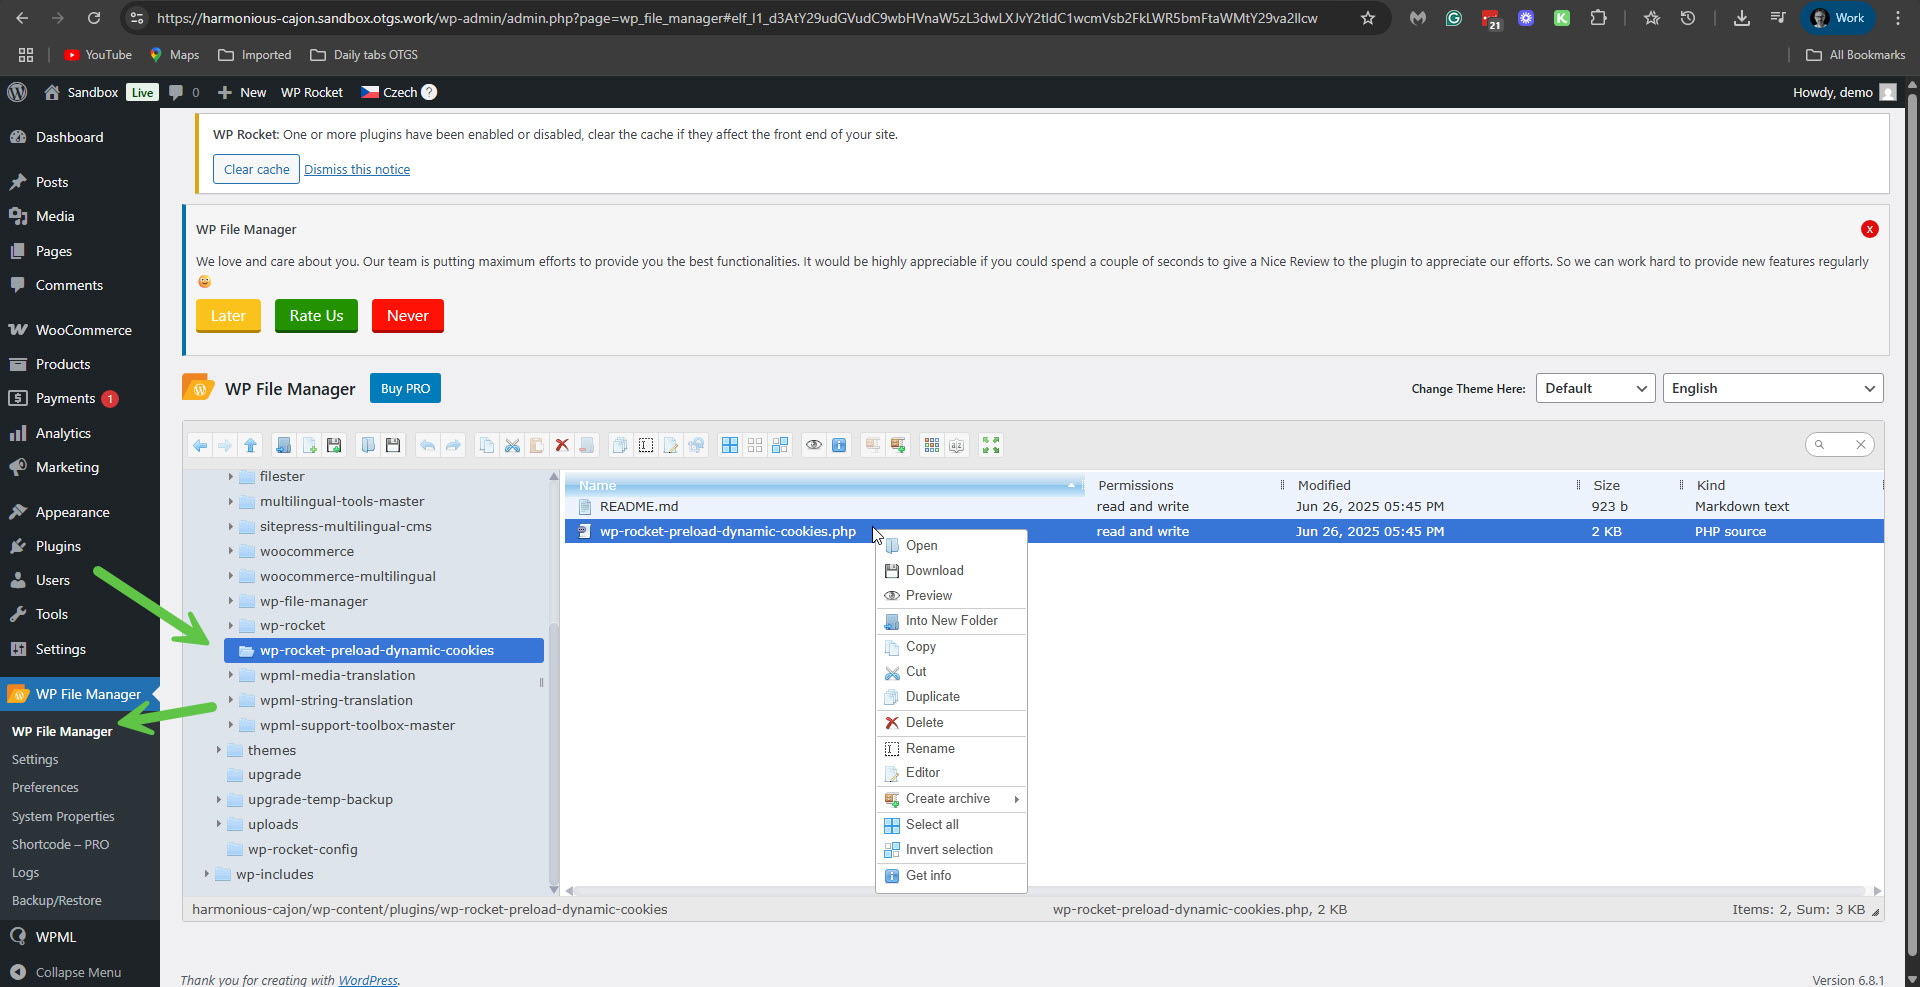Click the New file toolbar icon
The width and height of the screenshot is (1920, 987).
click(x=309, y=445)
